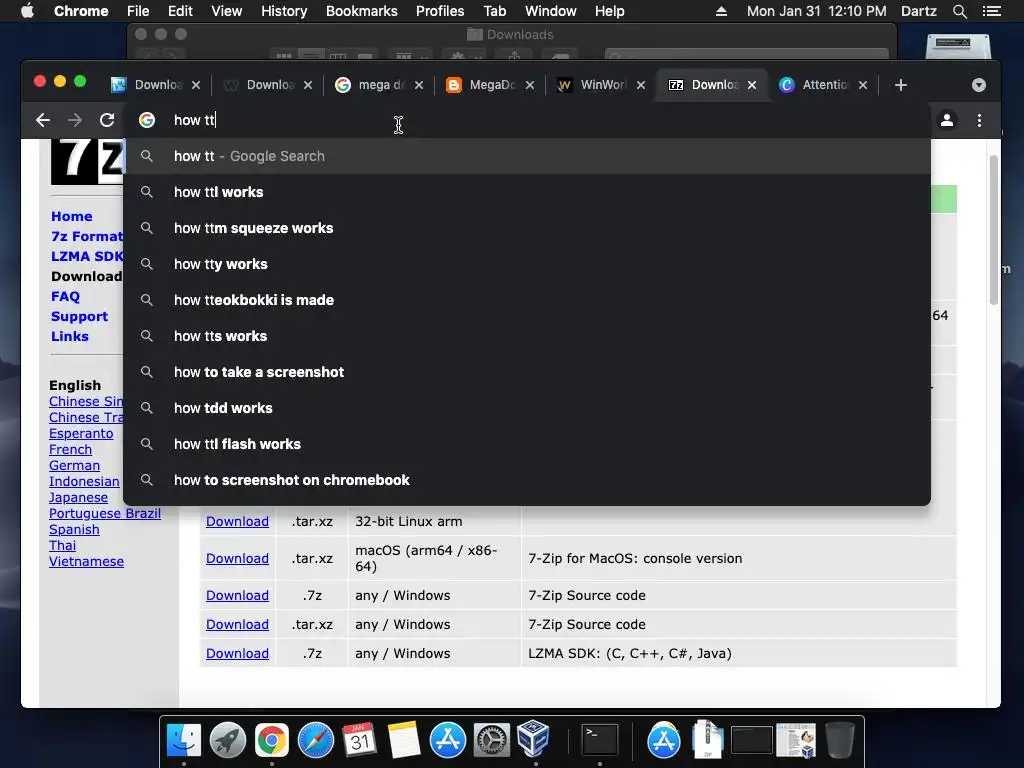1024x768 pixels.
Task: Open Spotlight search in menu bar
Action: 959,11
